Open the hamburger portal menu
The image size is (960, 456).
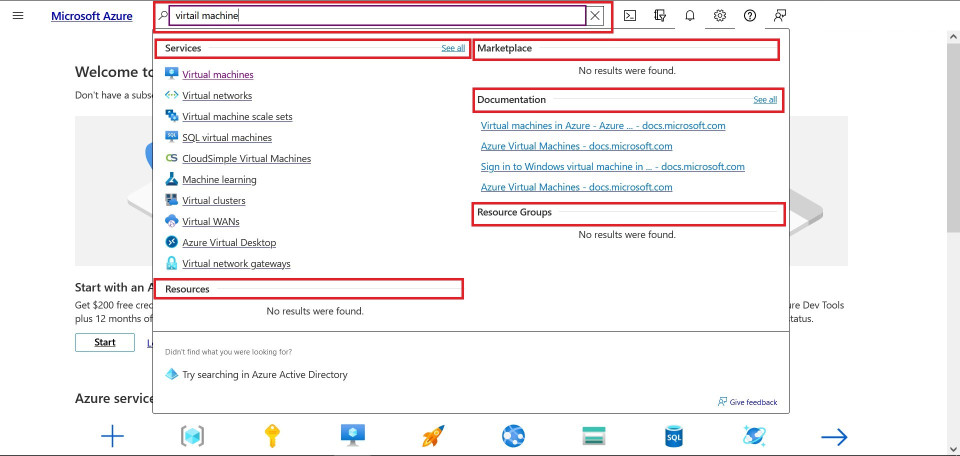click(x=18, y=16)
